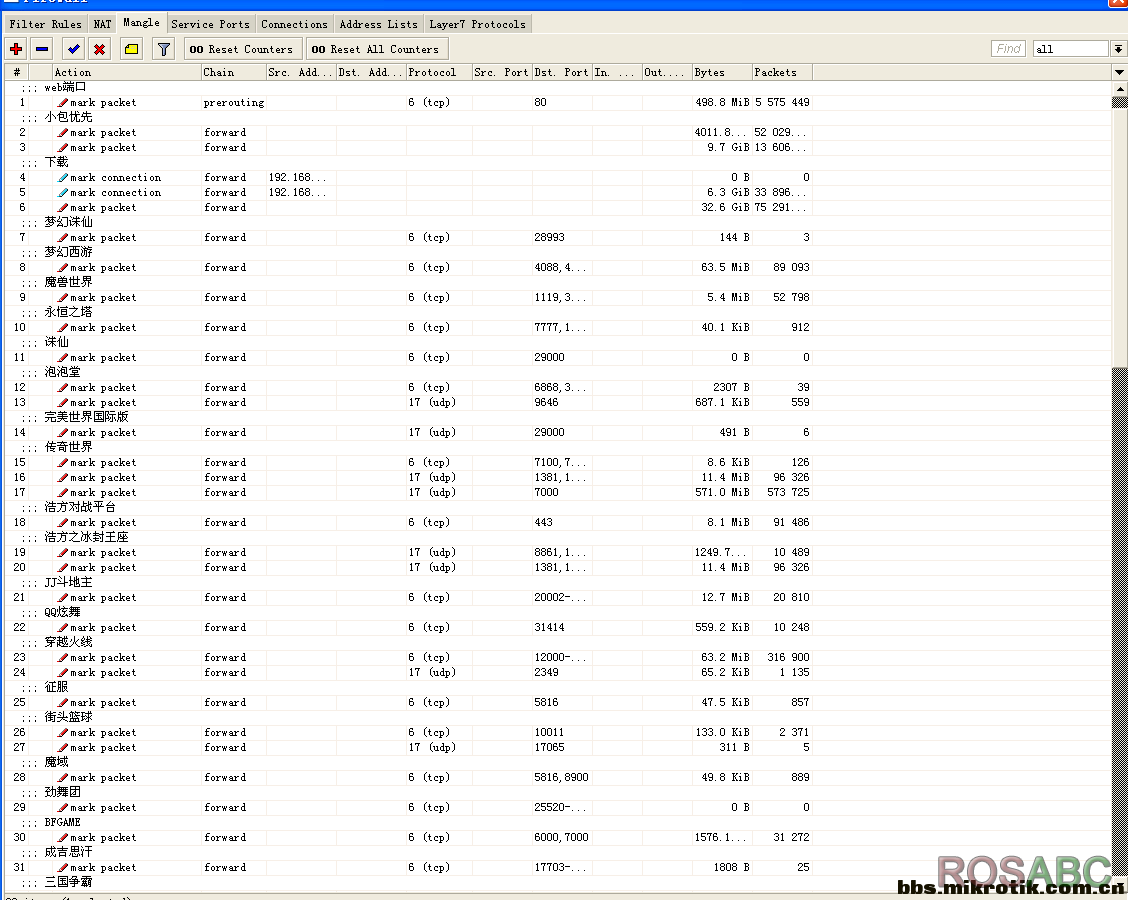1128x900 pixels.
Task: Select the '下载' comment row
Action: coord(558,163)
